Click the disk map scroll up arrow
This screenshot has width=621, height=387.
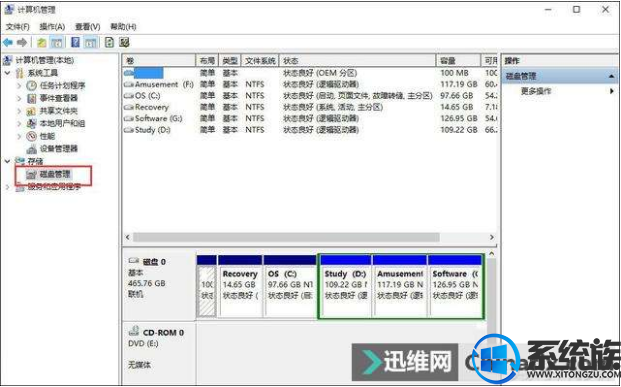(491, 254)
